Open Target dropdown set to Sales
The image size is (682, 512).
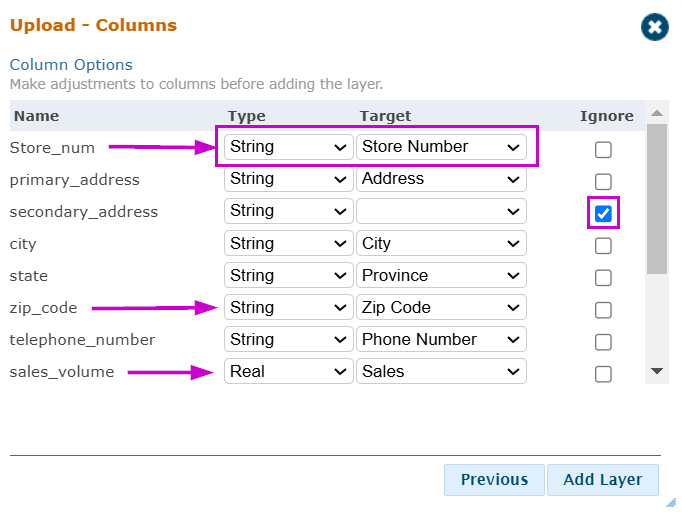click(x=441, y=371)
